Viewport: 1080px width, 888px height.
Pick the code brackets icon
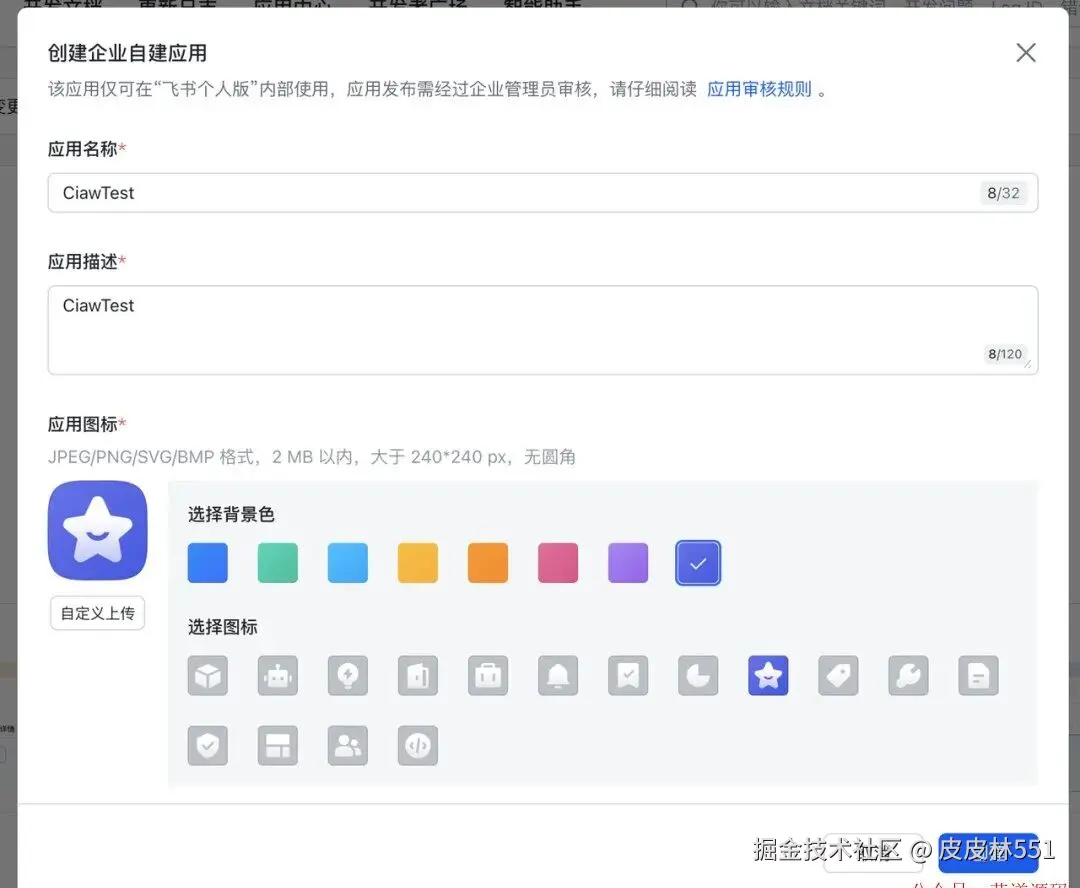click(x=418, y=745)
